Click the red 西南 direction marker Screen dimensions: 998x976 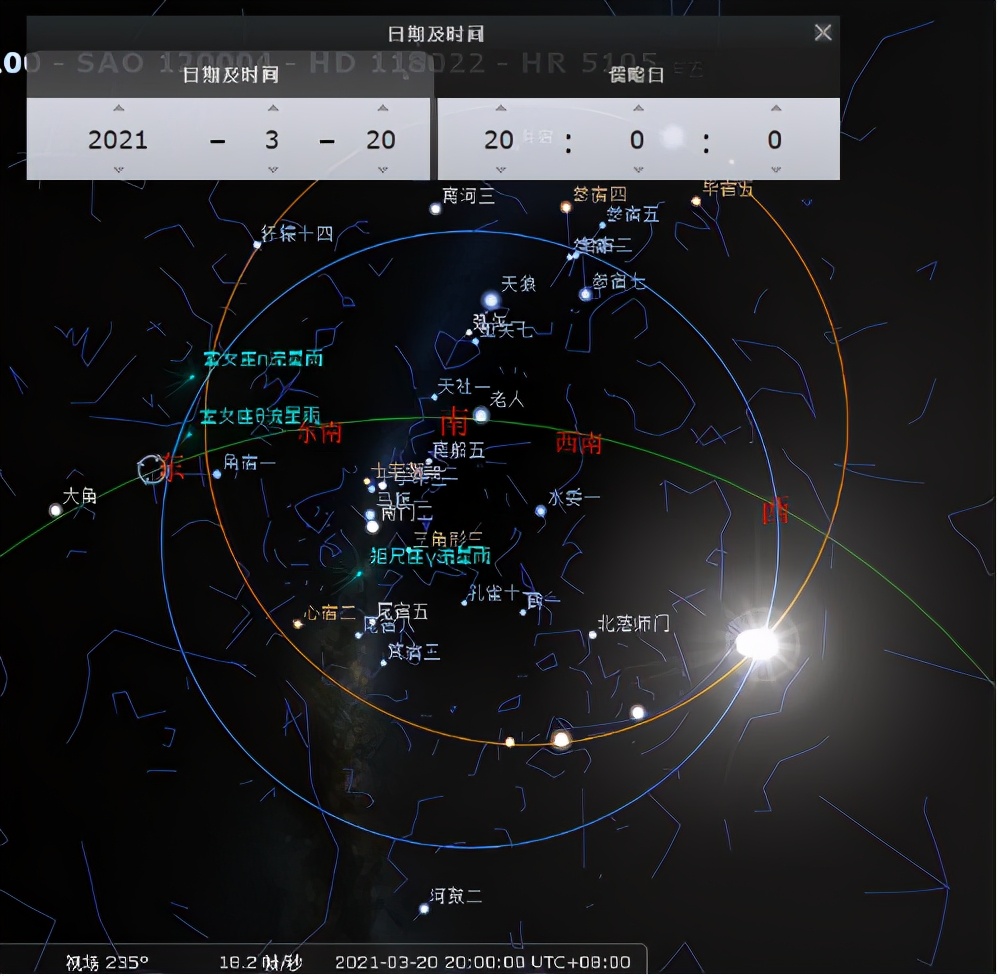click(579, 442)
